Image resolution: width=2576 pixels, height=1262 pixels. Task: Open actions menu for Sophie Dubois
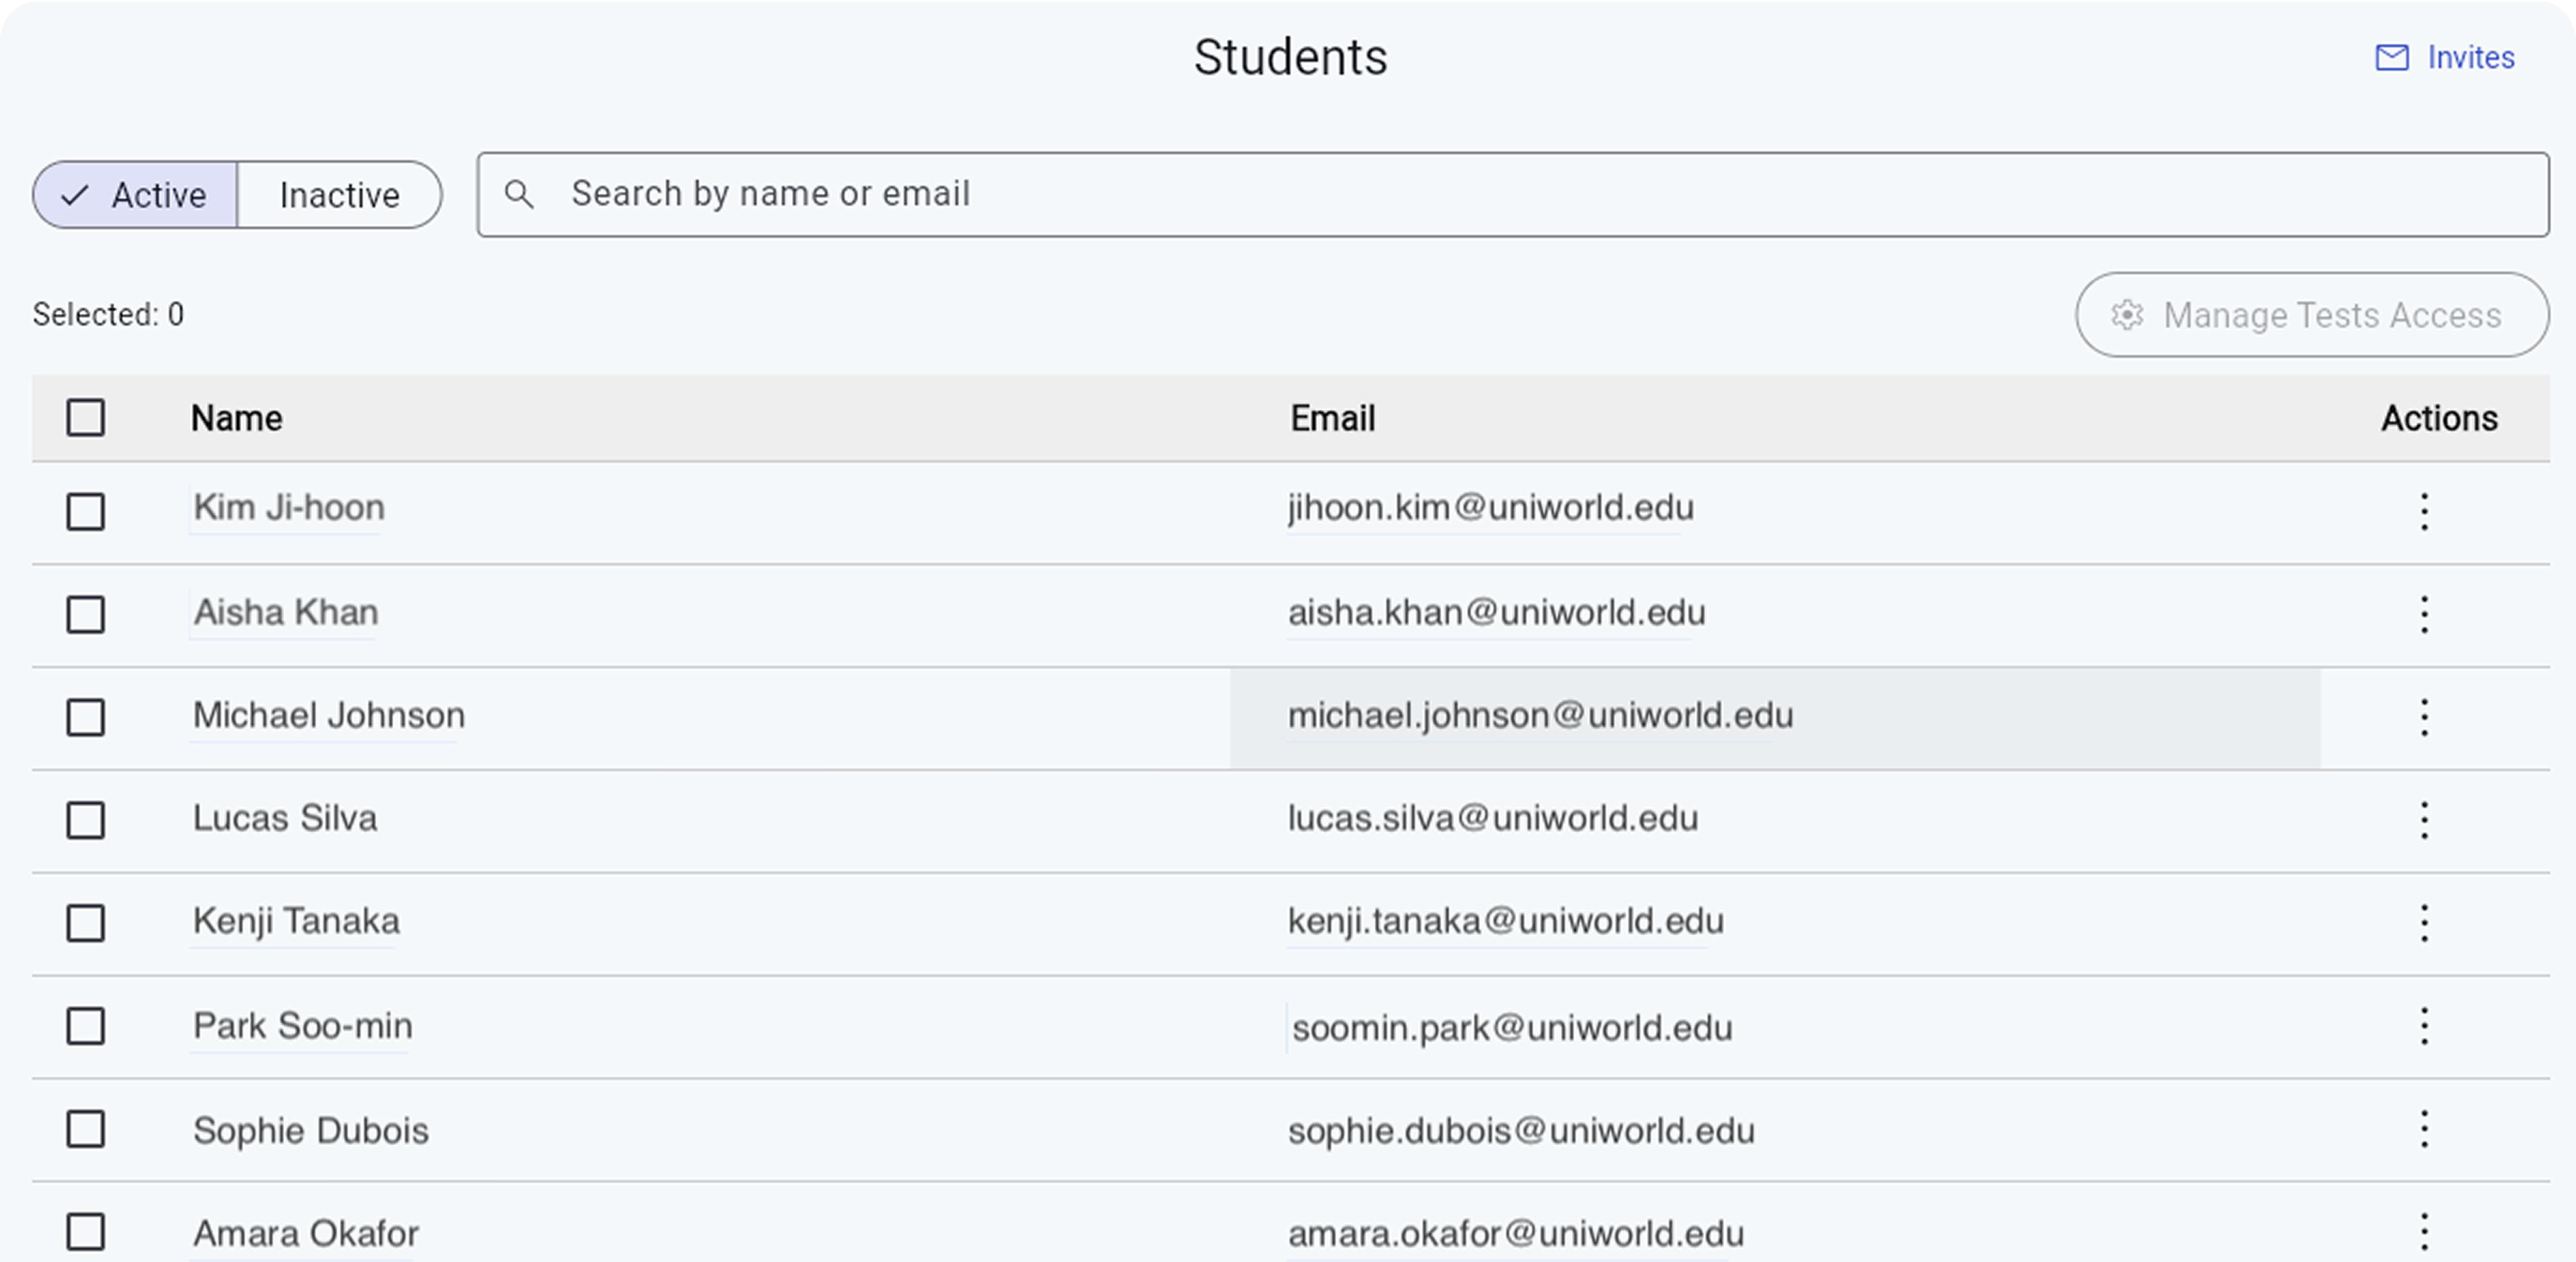click(2423, 1129)
